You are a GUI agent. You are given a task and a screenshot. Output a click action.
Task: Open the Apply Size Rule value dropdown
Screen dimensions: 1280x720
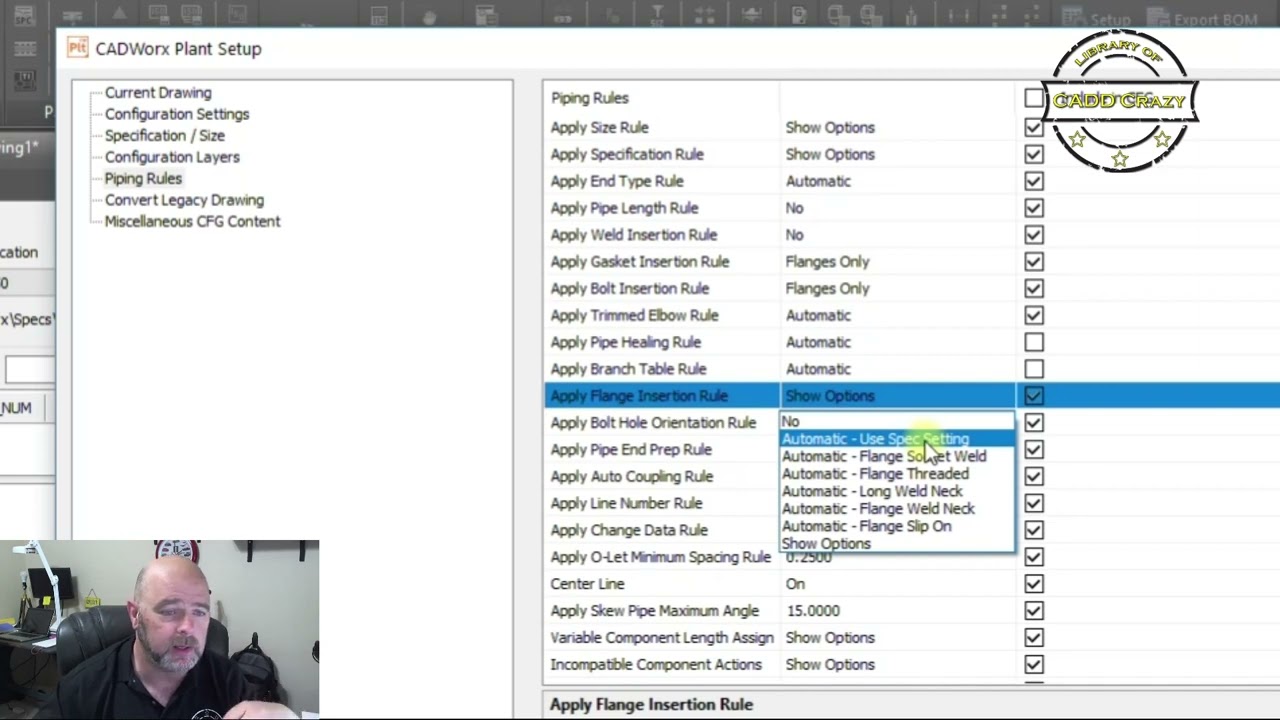click(x=897, y=127)
